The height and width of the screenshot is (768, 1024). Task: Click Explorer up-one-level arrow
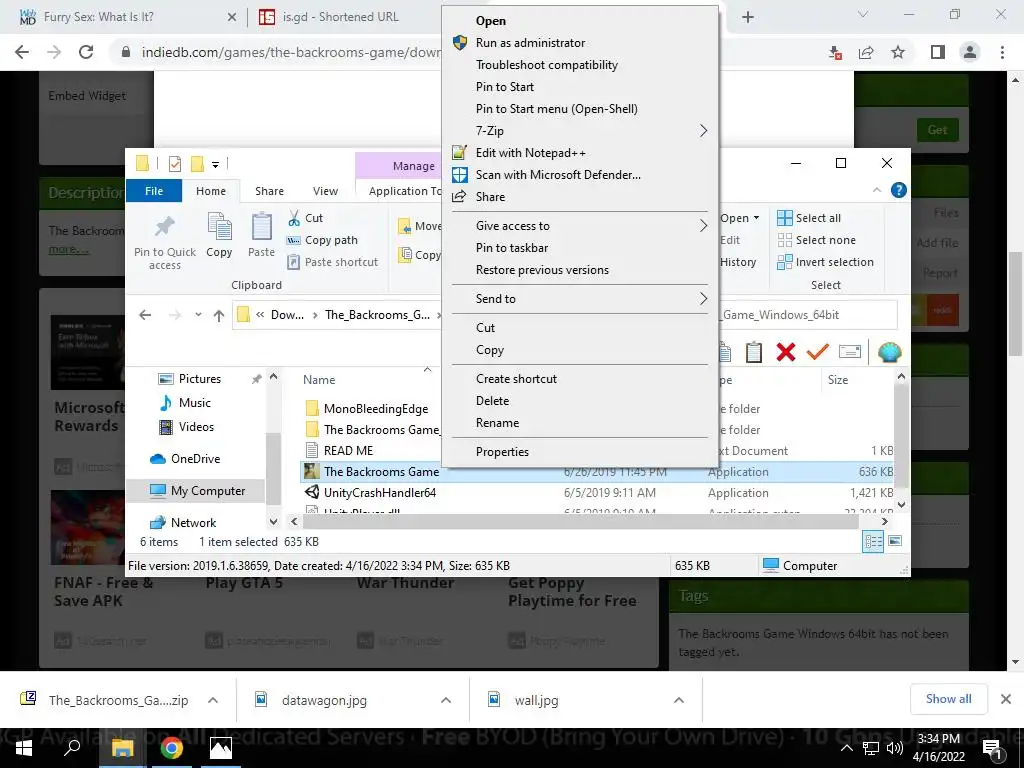coord(219,315)
